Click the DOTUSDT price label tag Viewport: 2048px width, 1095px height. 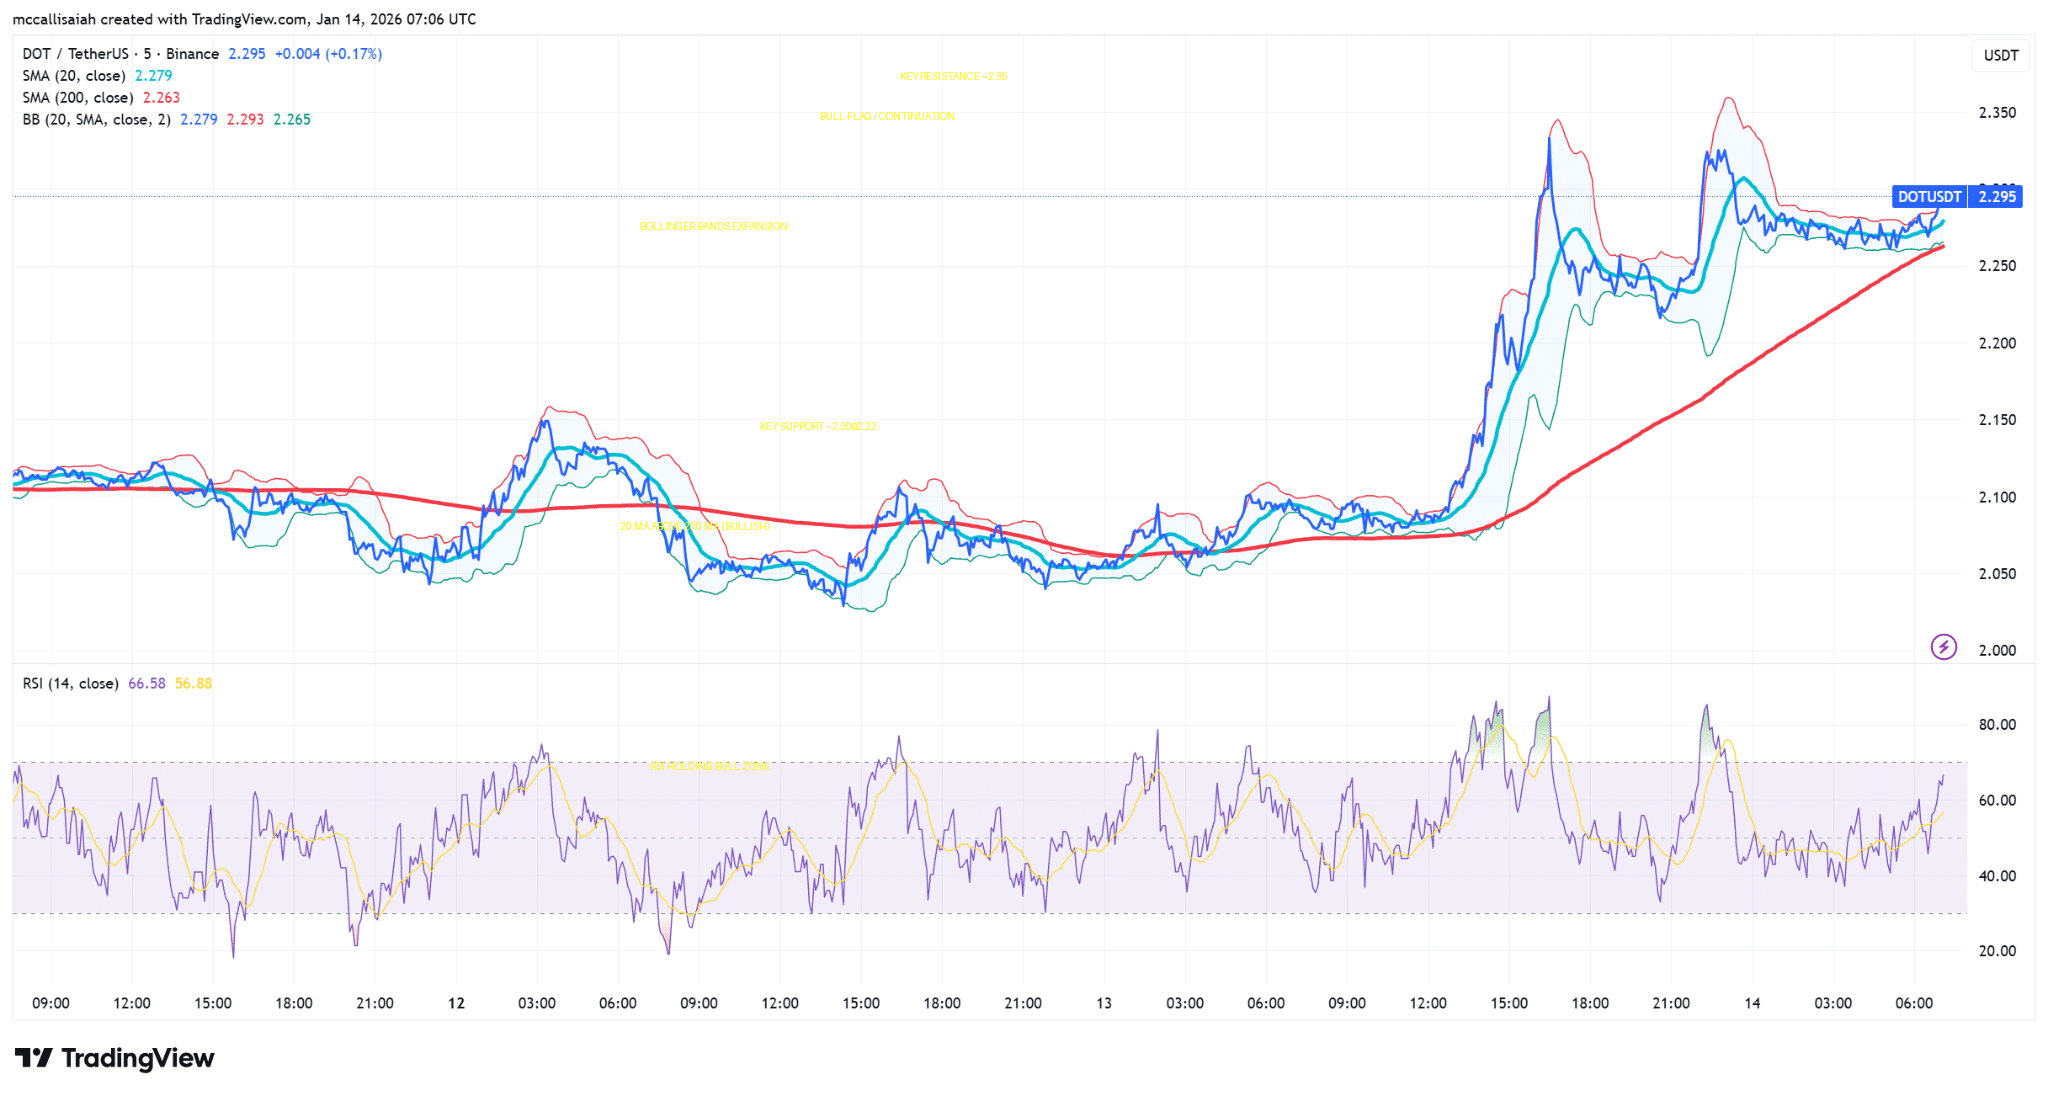coord(1929,197)
